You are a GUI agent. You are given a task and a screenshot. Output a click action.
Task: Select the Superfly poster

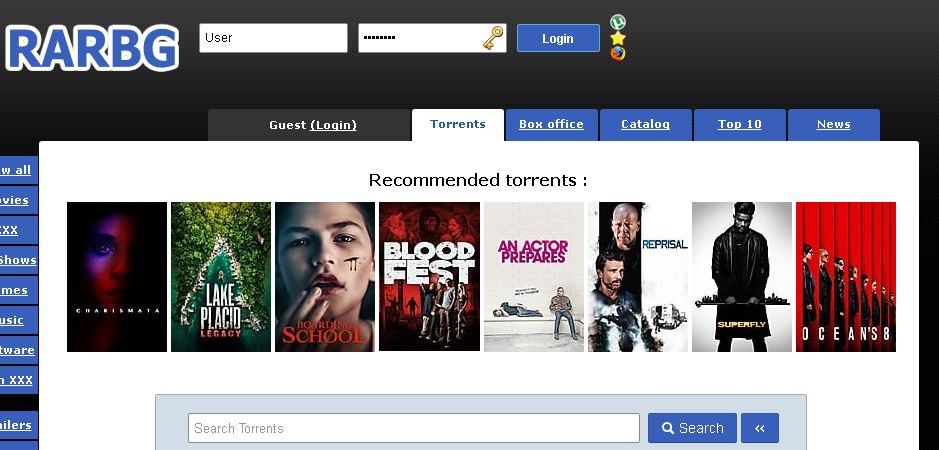[x=742, y=277]
